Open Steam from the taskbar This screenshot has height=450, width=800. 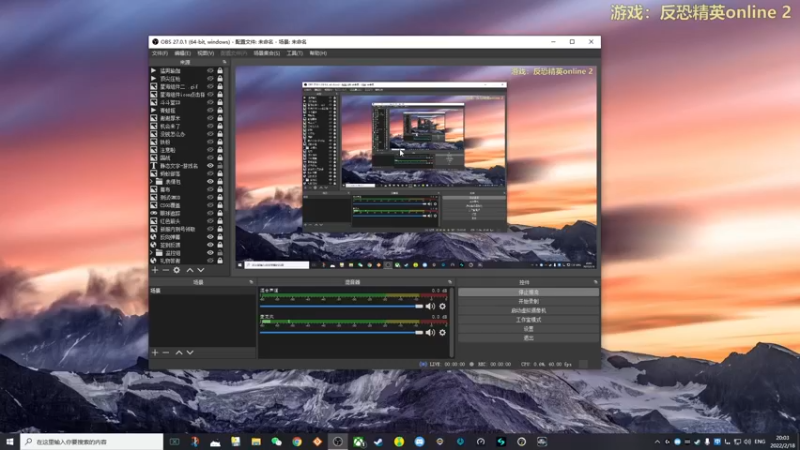pyautogui.click(x=378, y=442)
